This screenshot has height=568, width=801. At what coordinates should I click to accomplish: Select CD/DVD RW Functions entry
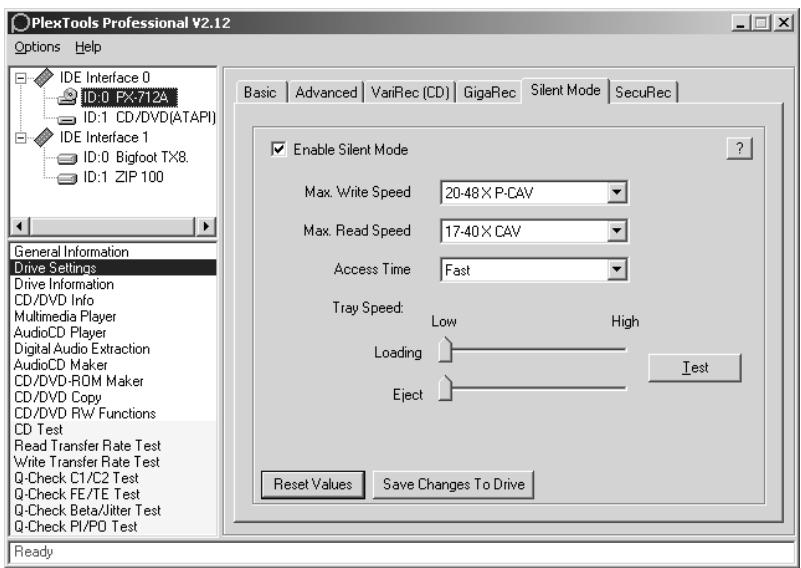(113, 413)
